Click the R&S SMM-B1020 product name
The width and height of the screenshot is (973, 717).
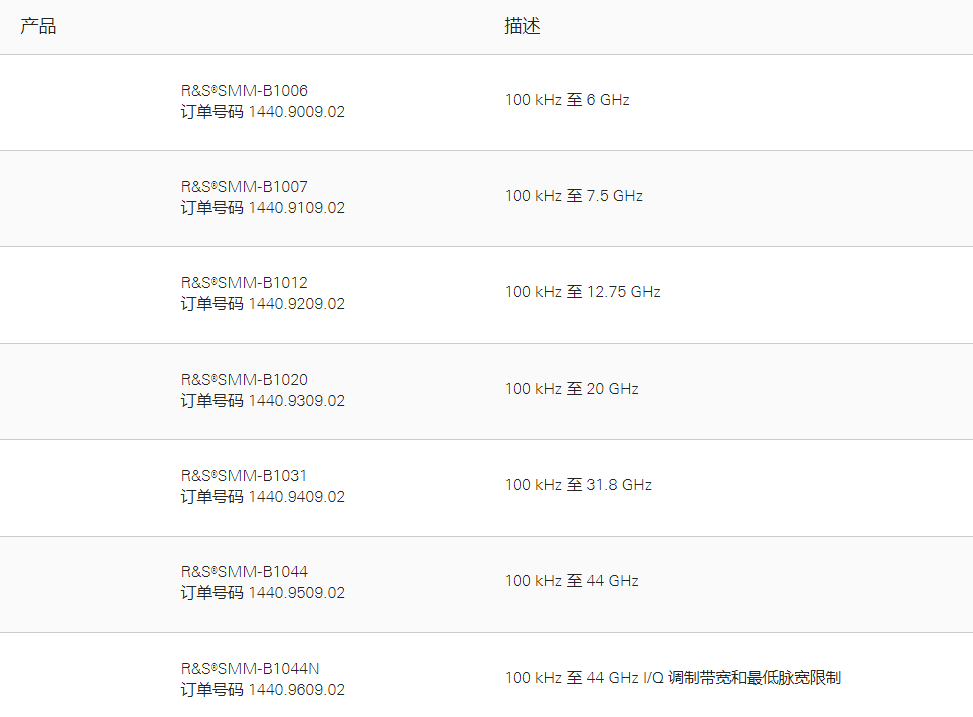coord(244,379)
